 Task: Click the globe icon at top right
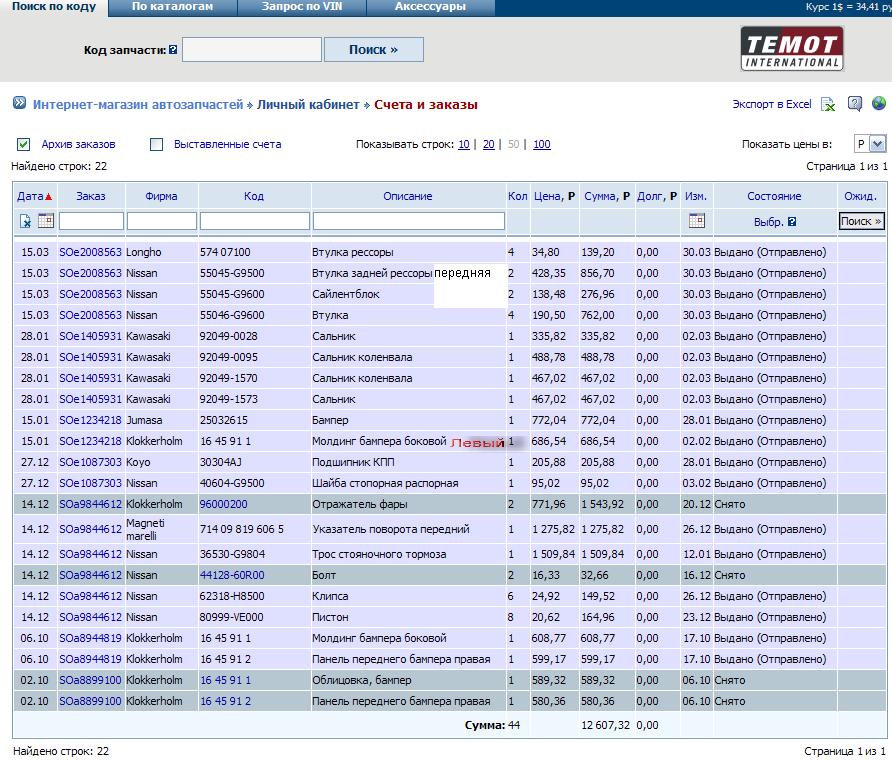click(x=879, y=103)
